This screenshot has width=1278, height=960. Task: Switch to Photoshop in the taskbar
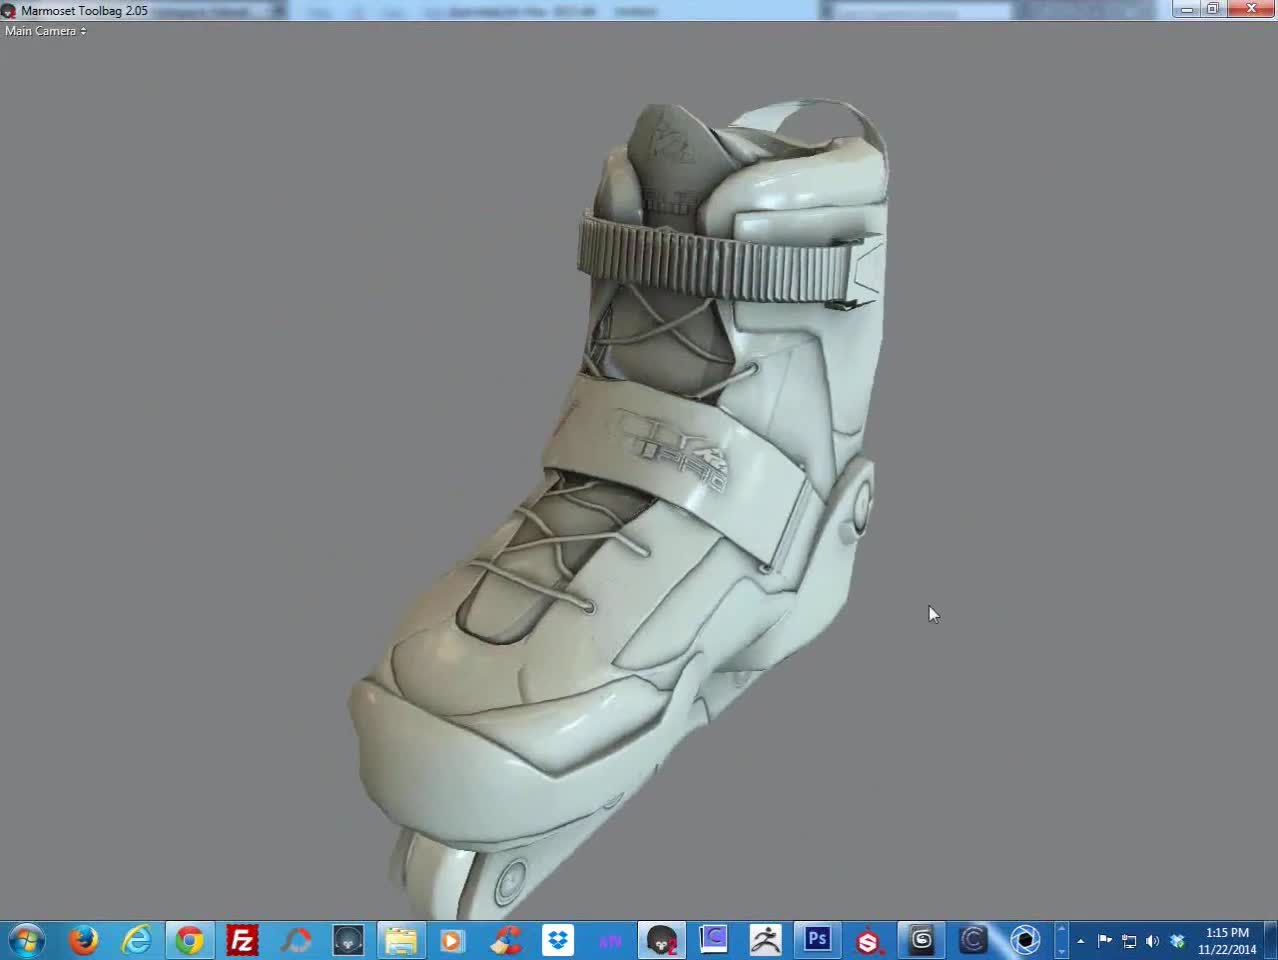click(x=818, y=940)
